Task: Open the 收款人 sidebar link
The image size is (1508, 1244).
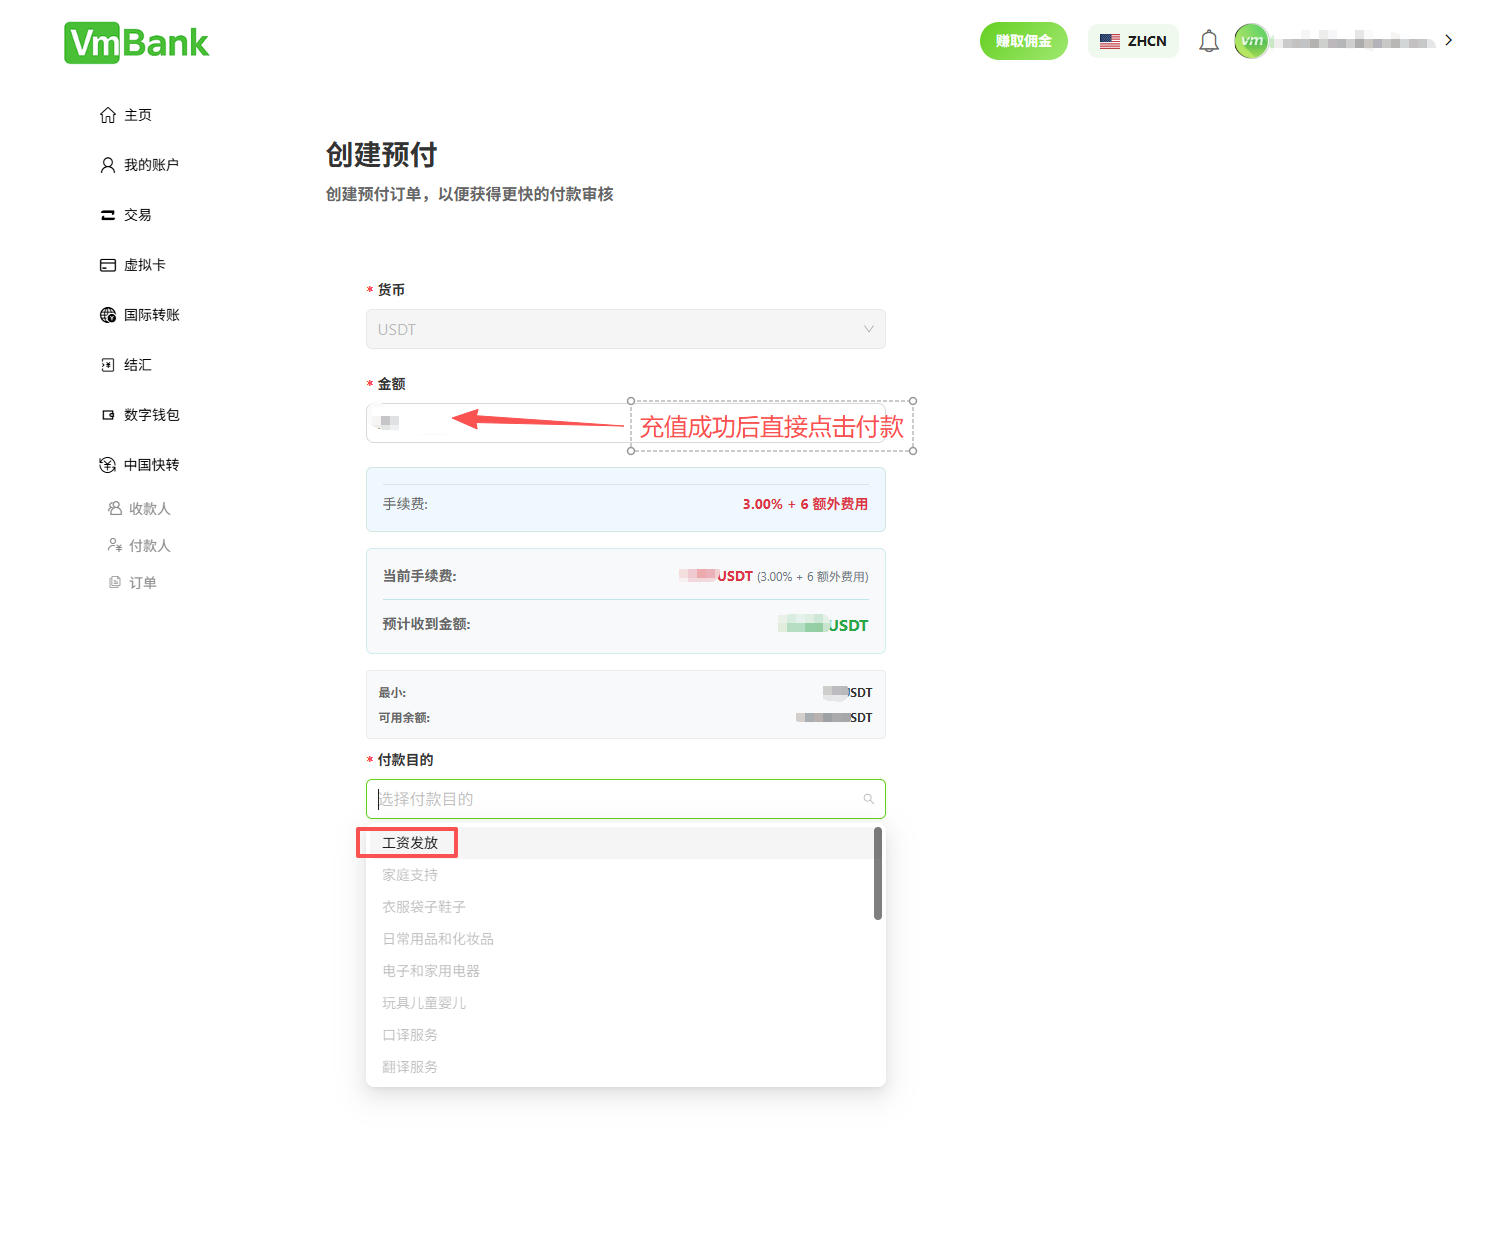Action: [x=150, y=508]
